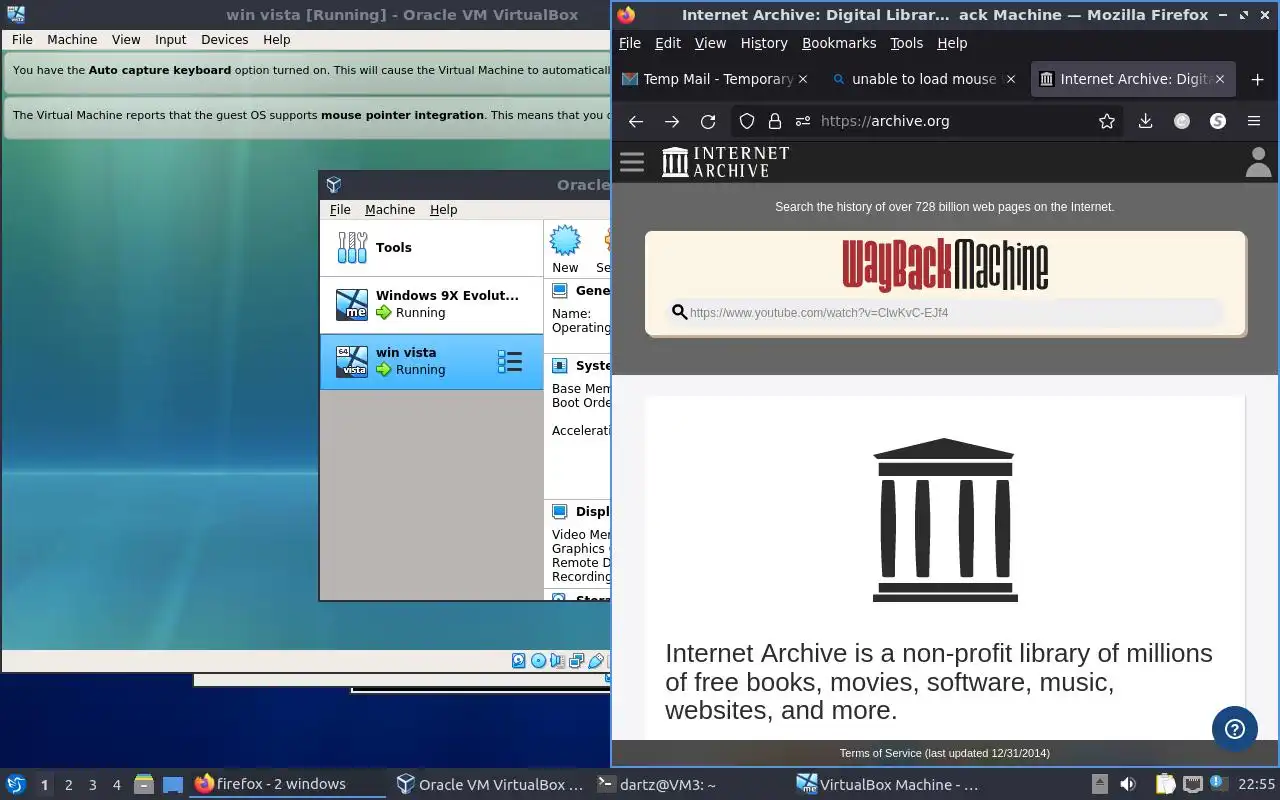Image resolution: width=1280 pixels, height=800 pixels.
Task: Show site security padlock info
Action: click(774, 121)
